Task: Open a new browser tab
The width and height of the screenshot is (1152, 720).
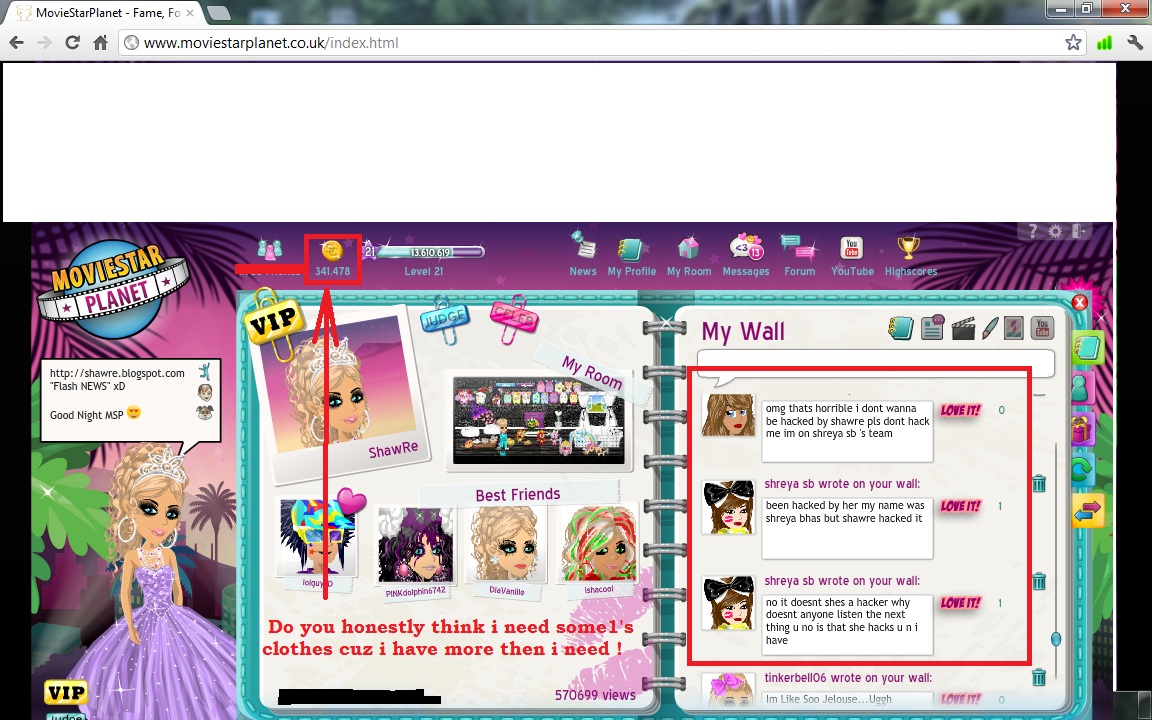Action: 218,12
